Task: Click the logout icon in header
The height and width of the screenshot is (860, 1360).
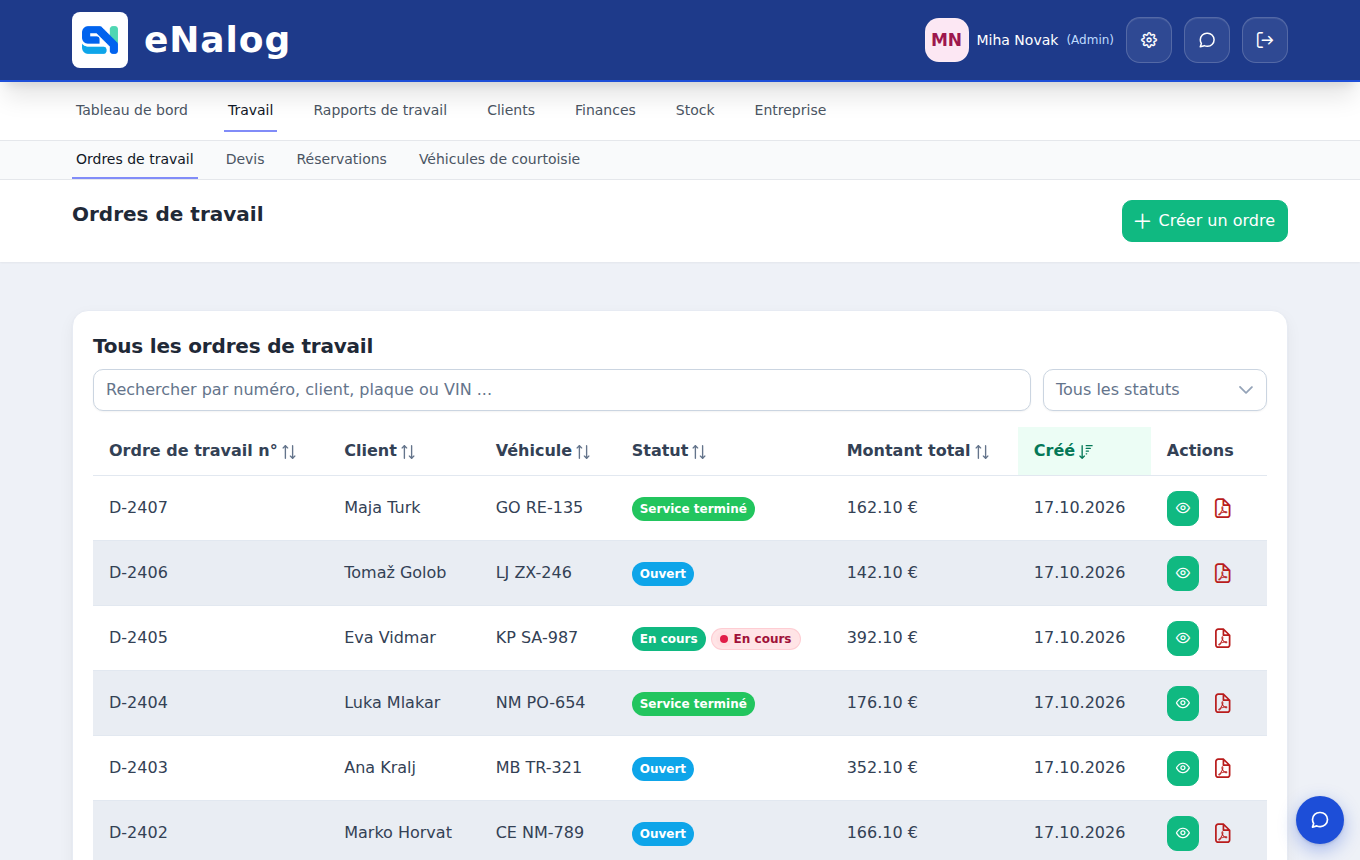Action: 1265,40
